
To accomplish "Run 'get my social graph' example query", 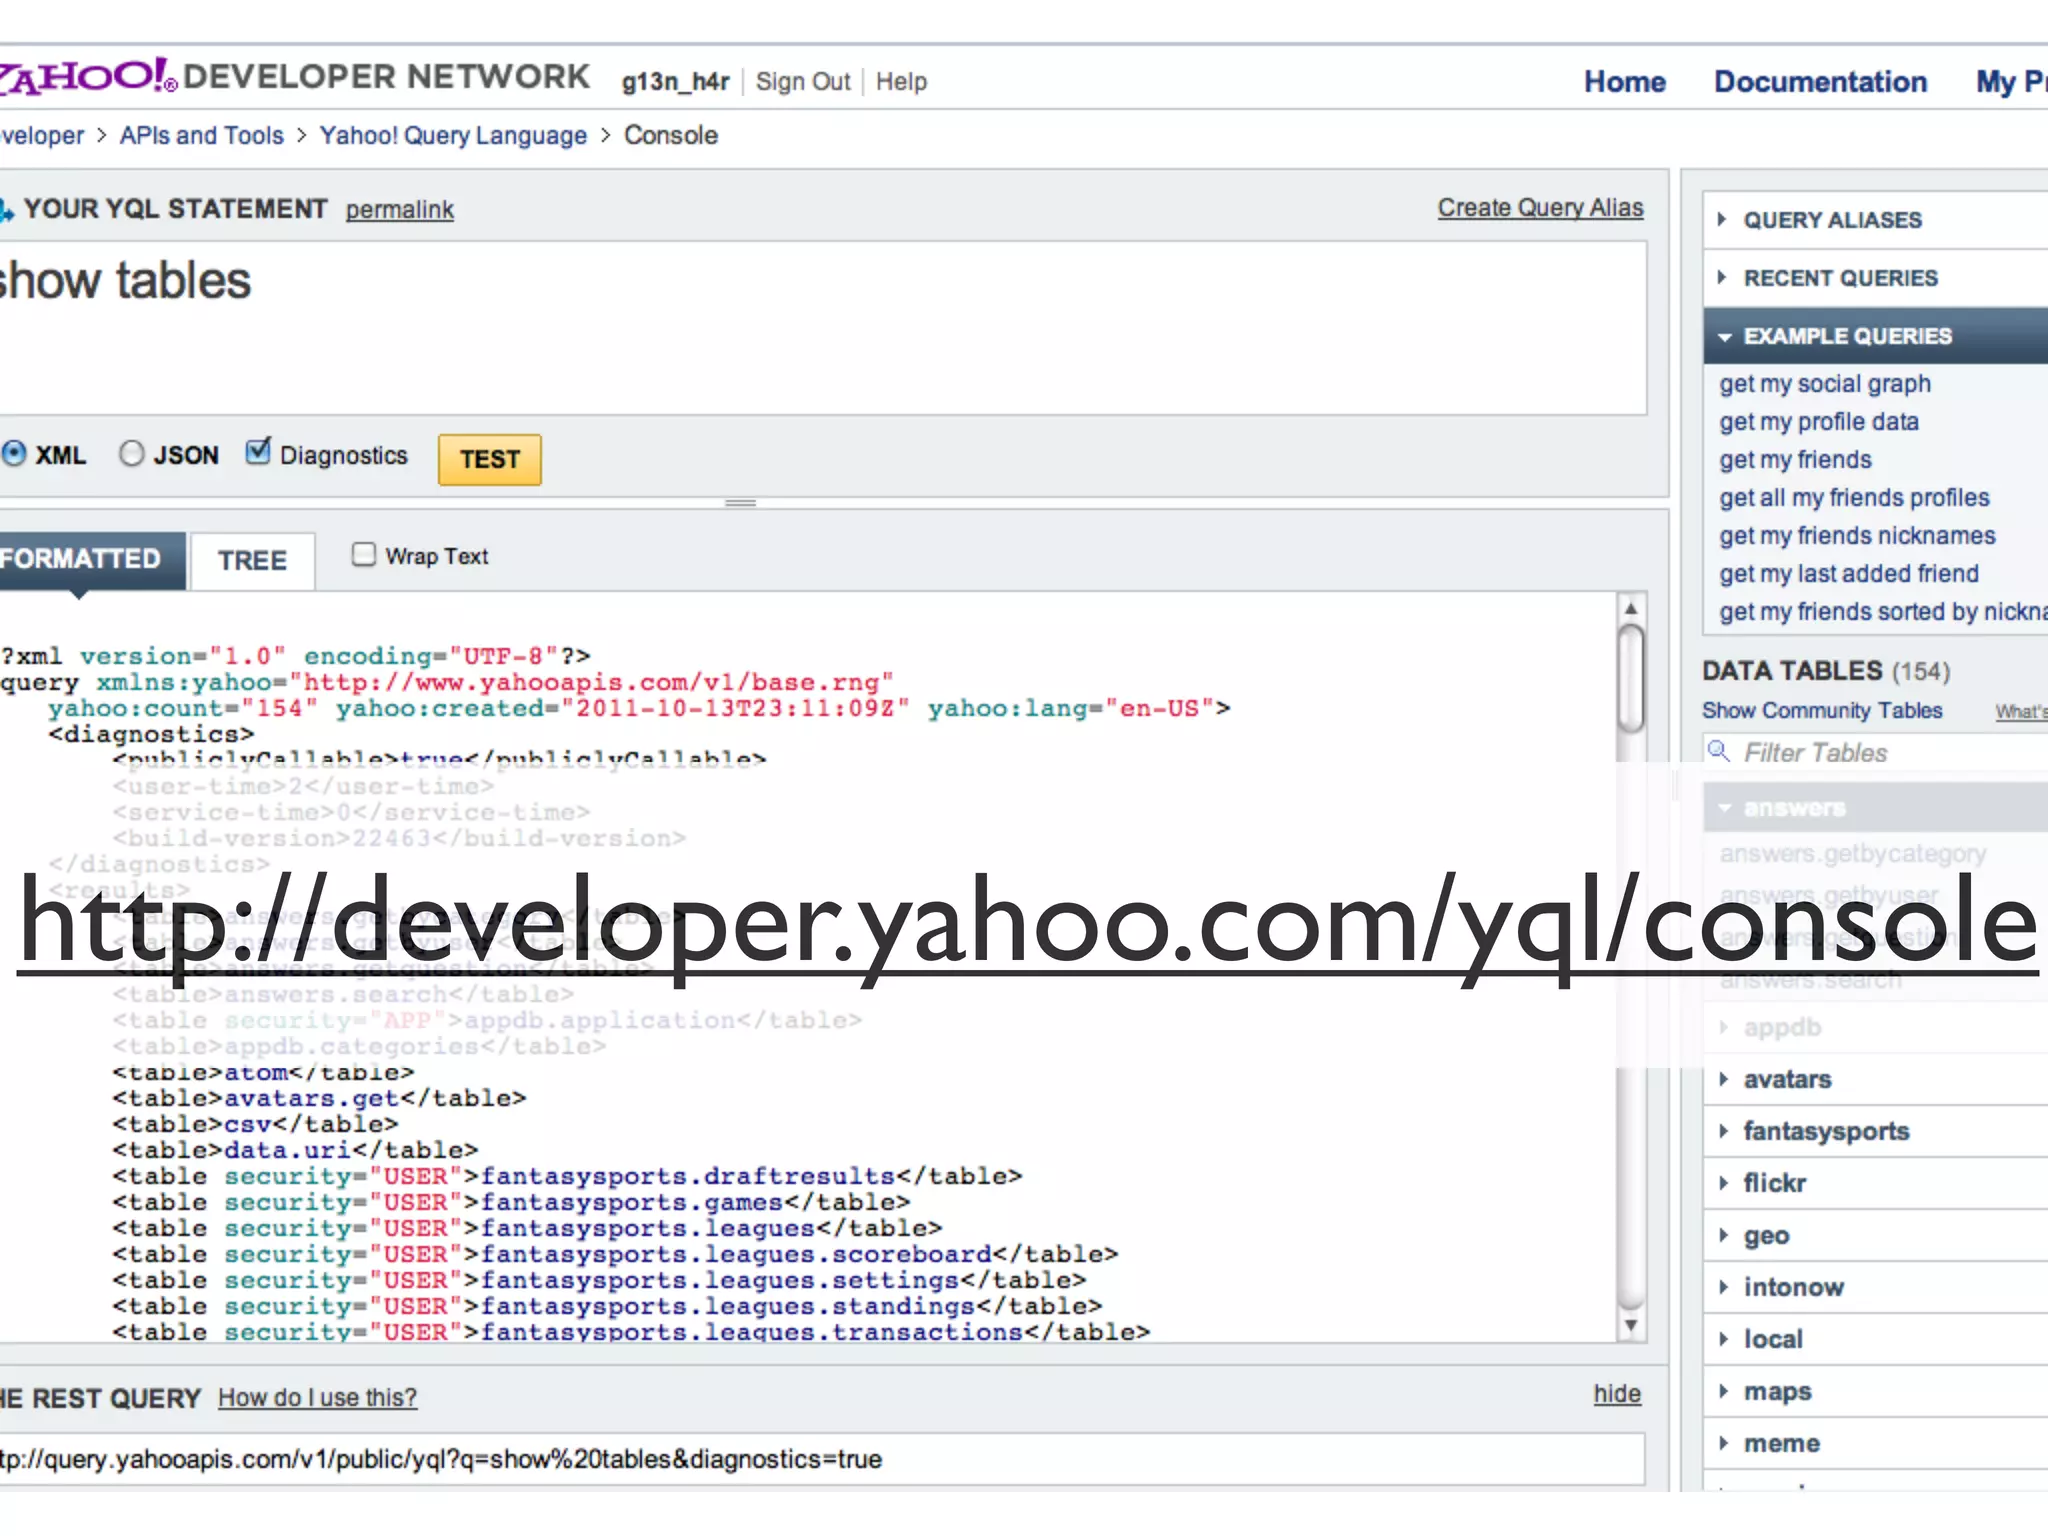I will 1825,384.
